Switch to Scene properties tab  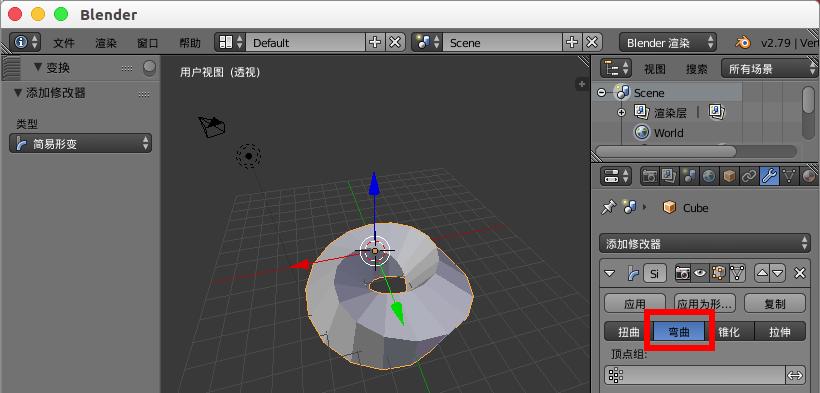click(x=689, y=176)
